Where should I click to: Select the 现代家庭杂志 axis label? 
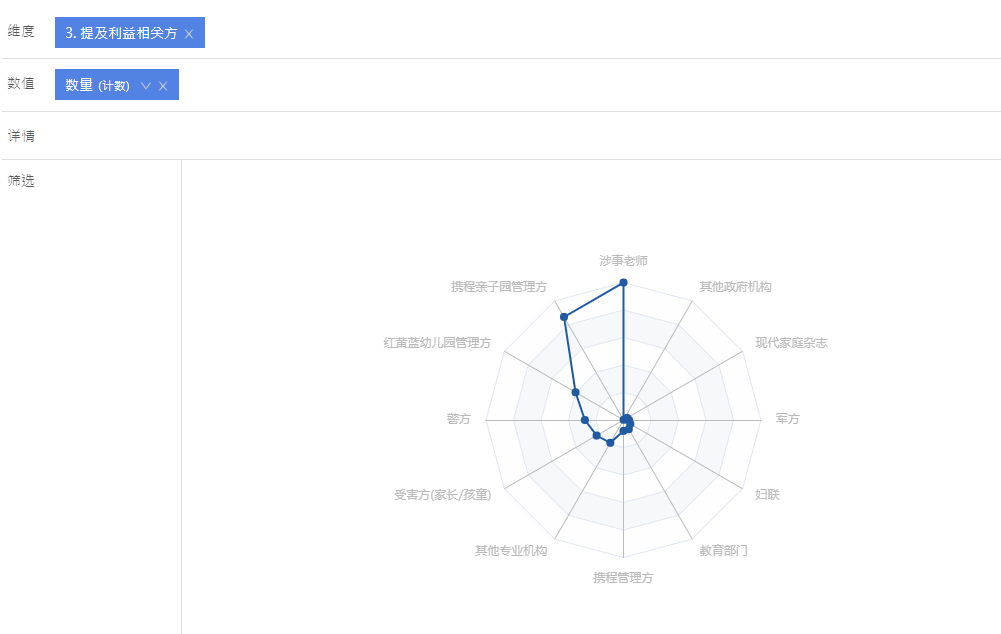[791, 343]
